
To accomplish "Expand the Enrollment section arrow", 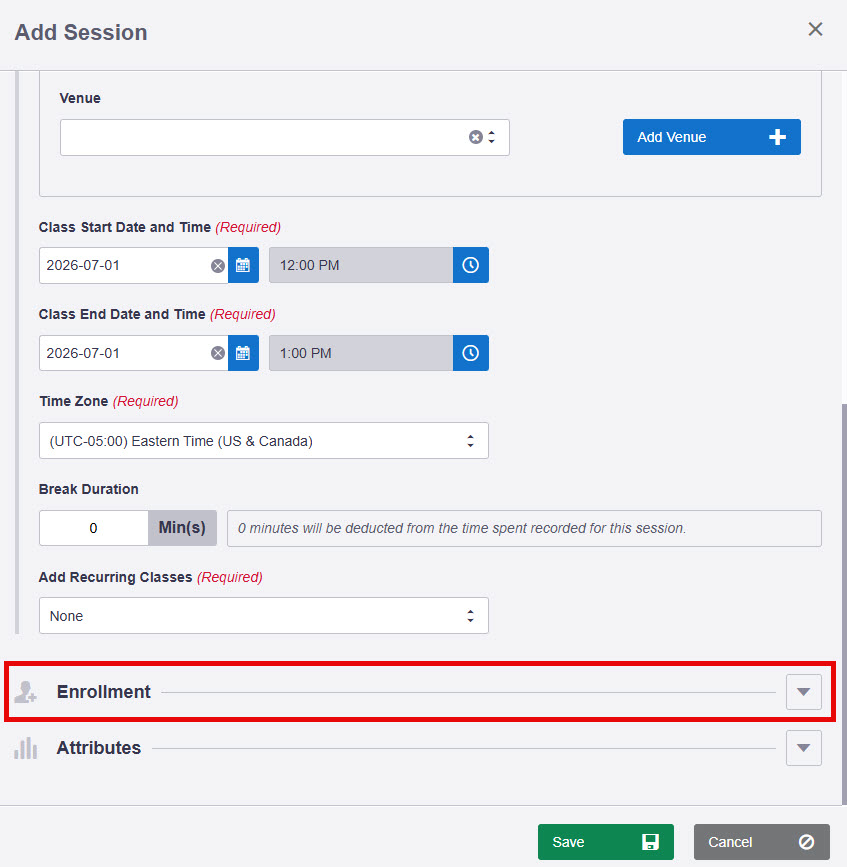I will (804, 692).
